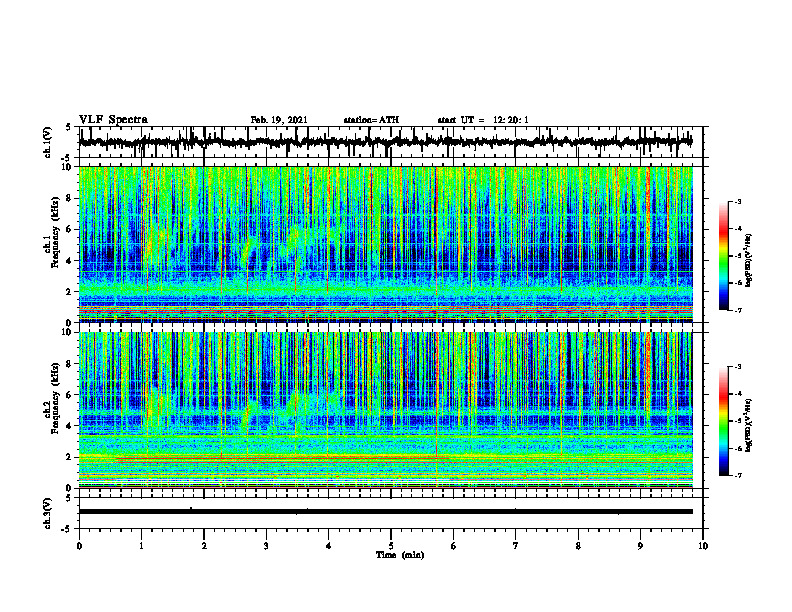The height and width of the screenshot is (612, 792).
Task: Click the "-3" label on ch.1 color bar
Action: tap(738, 202)
